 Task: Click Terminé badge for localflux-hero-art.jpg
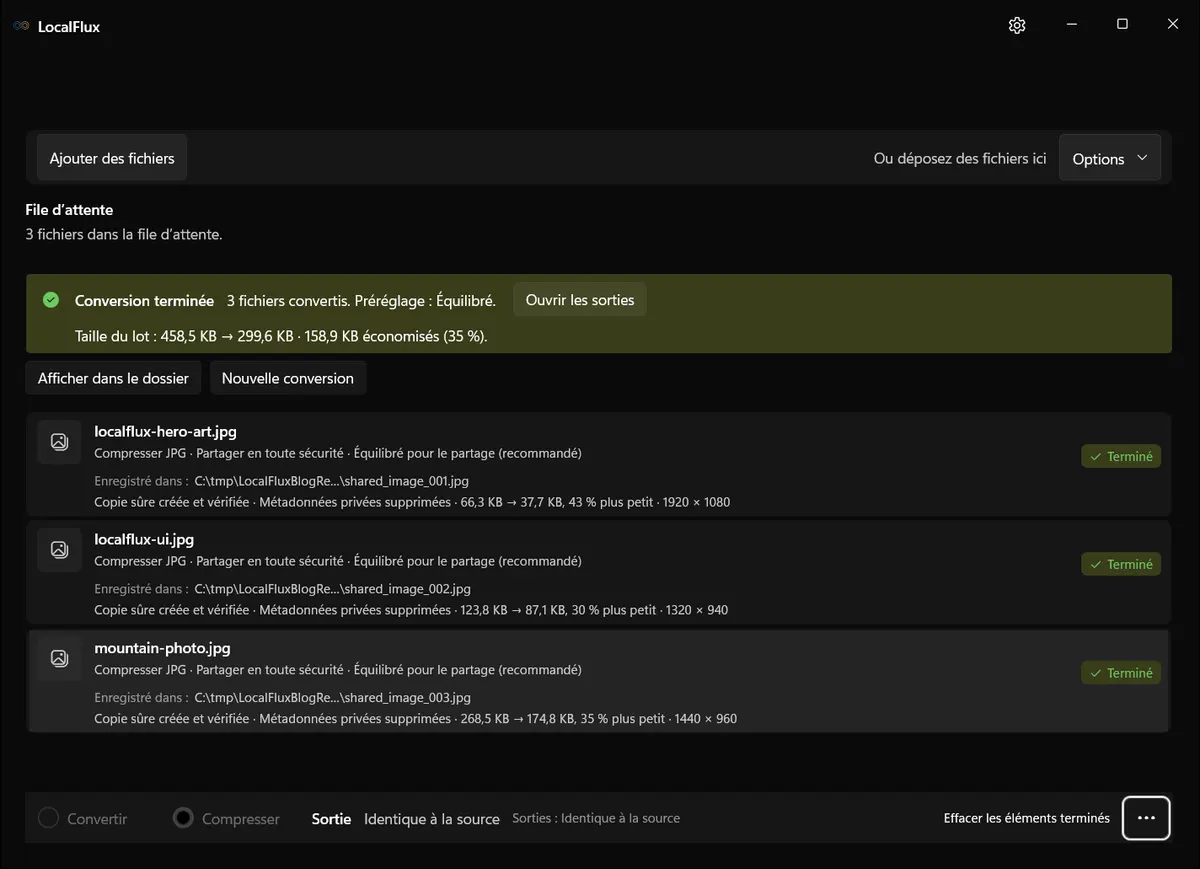[1121, 456]
